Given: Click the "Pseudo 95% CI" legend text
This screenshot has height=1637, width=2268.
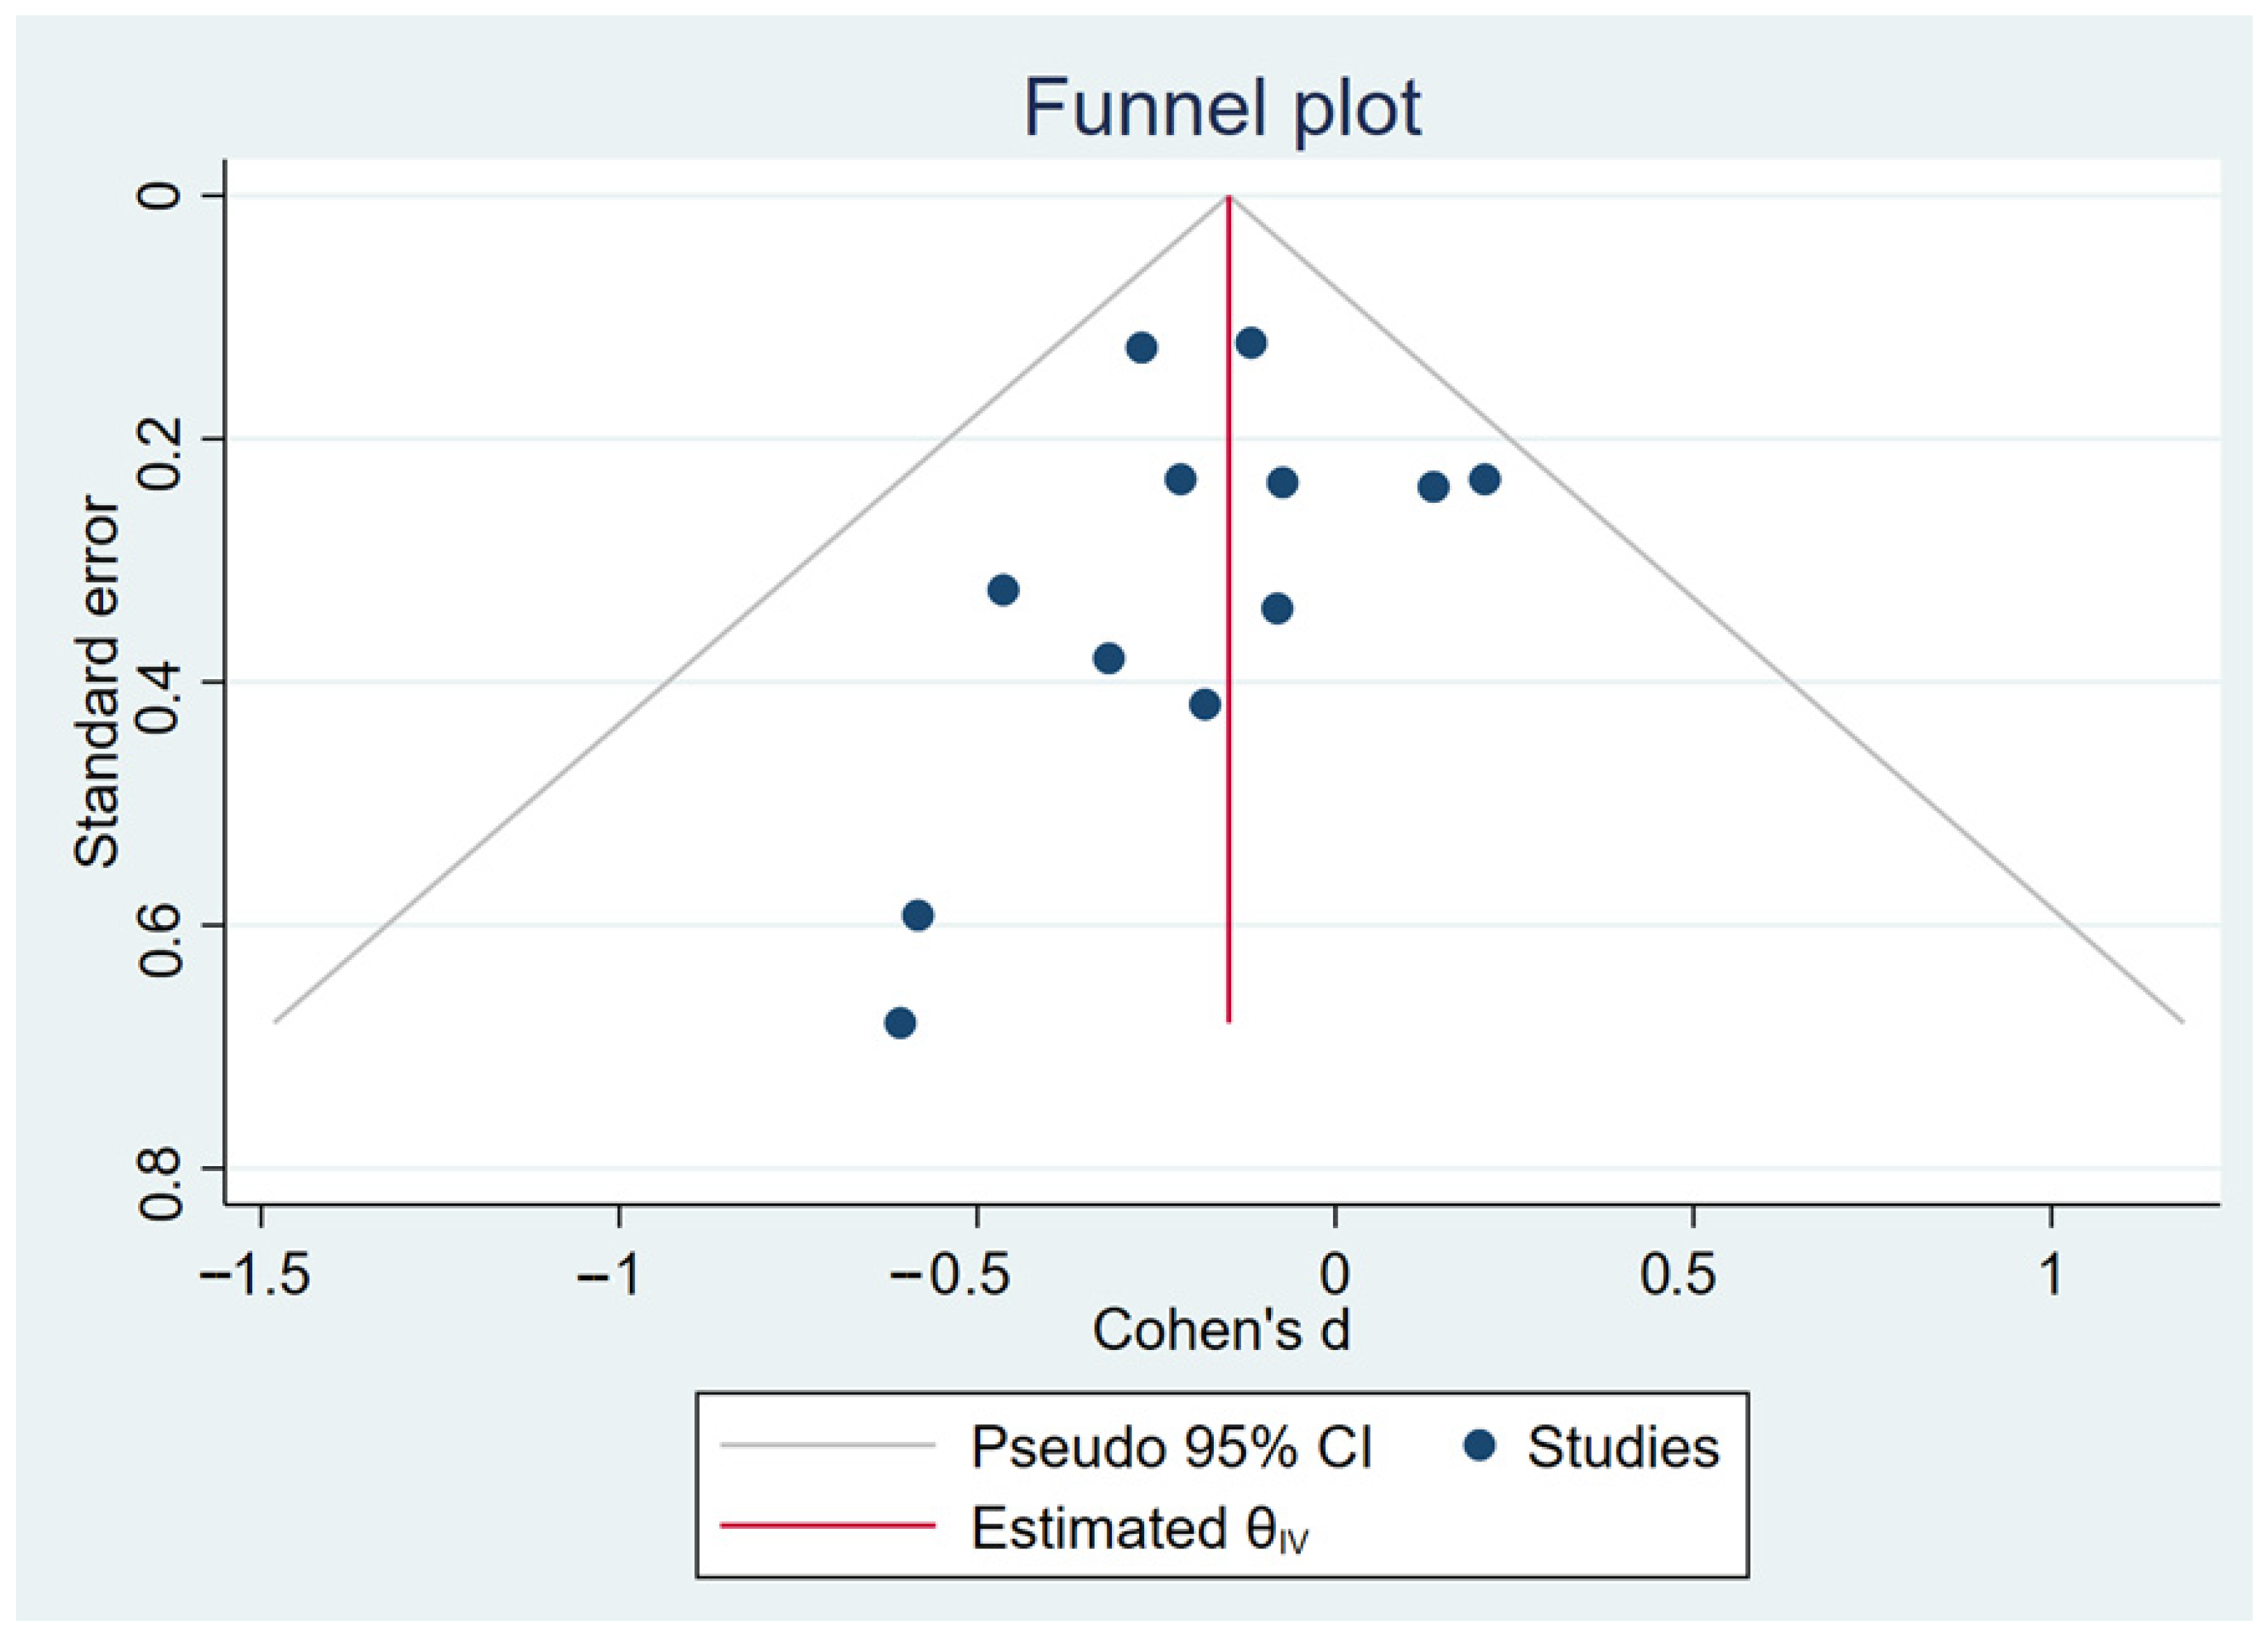Looking at the screenshot, I should [1172, 1446].
